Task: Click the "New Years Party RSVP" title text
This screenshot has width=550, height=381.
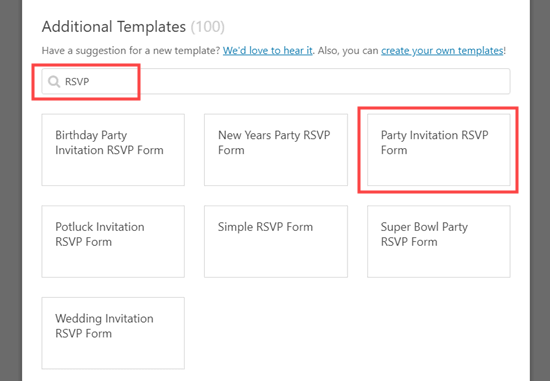Action: [x=274, y=135]
